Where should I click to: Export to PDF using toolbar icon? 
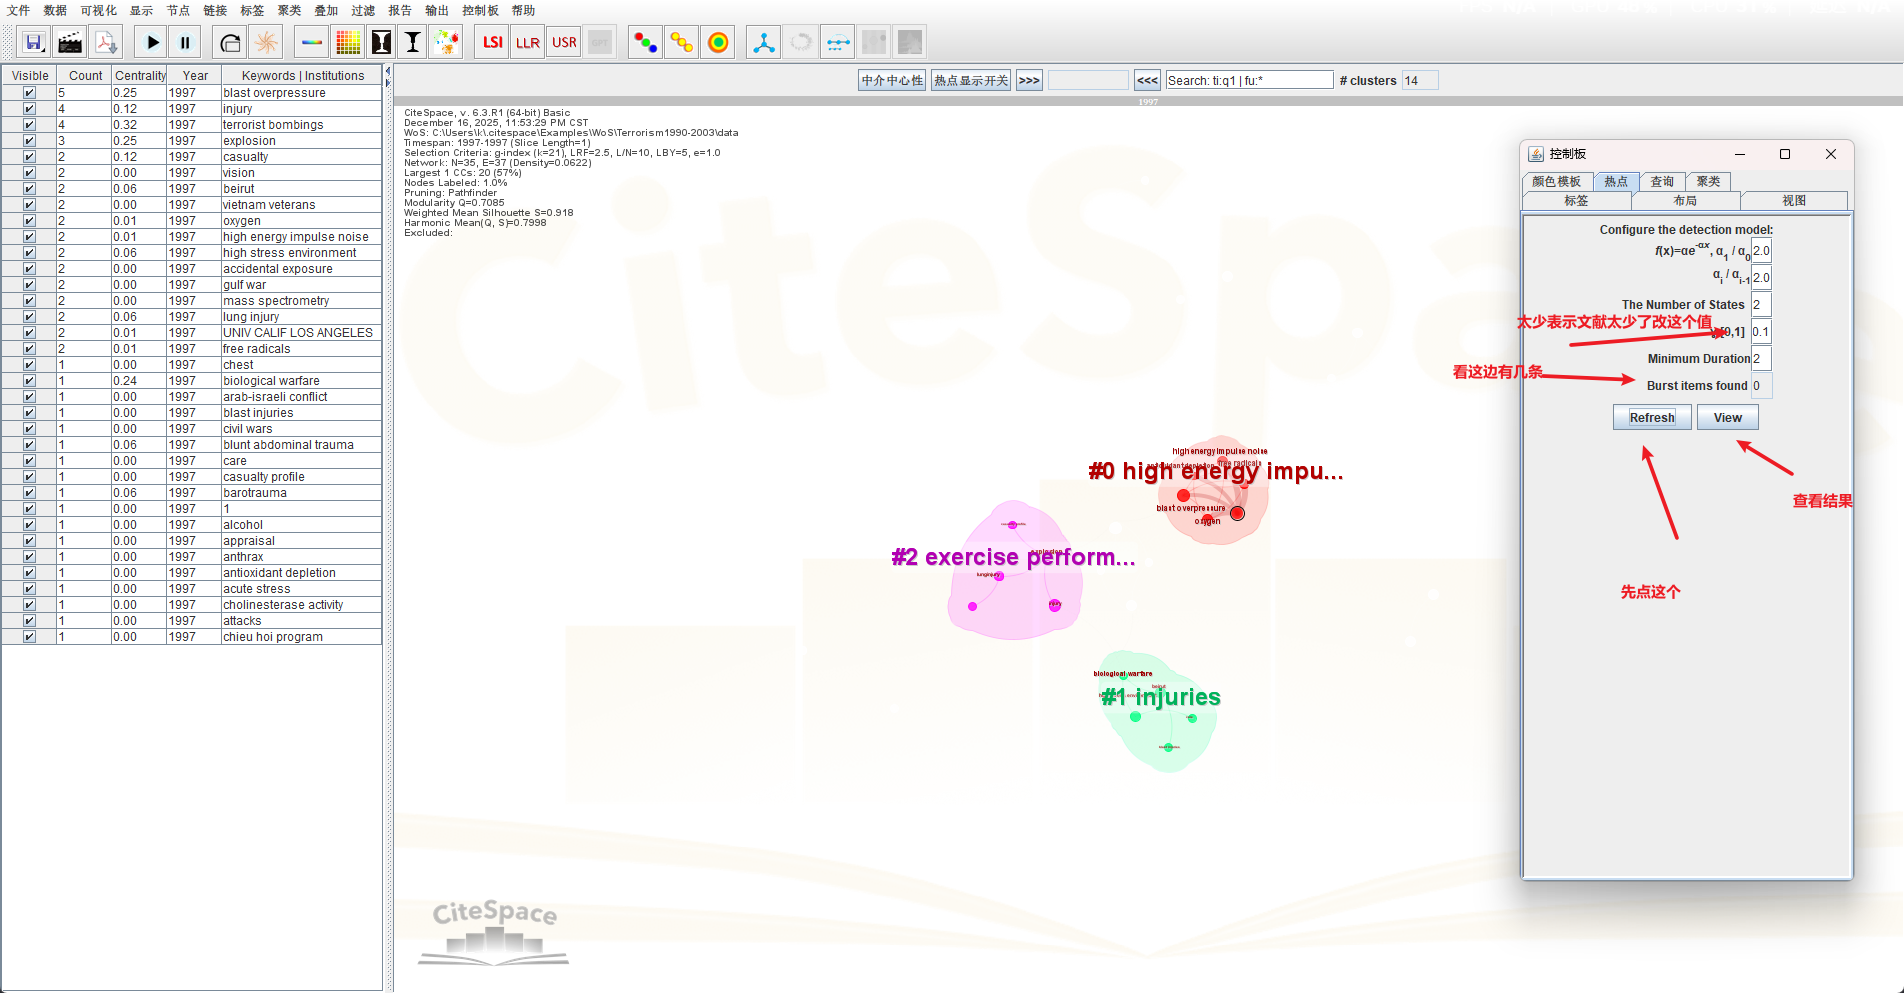tap(106, 43)
